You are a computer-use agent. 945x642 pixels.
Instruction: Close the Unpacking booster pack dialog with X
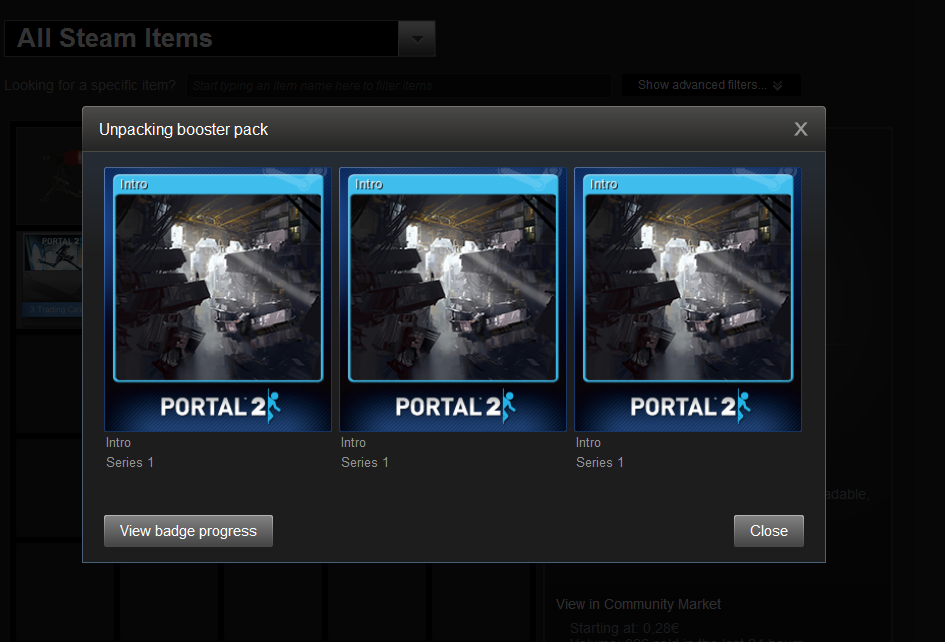pos(800,129)
